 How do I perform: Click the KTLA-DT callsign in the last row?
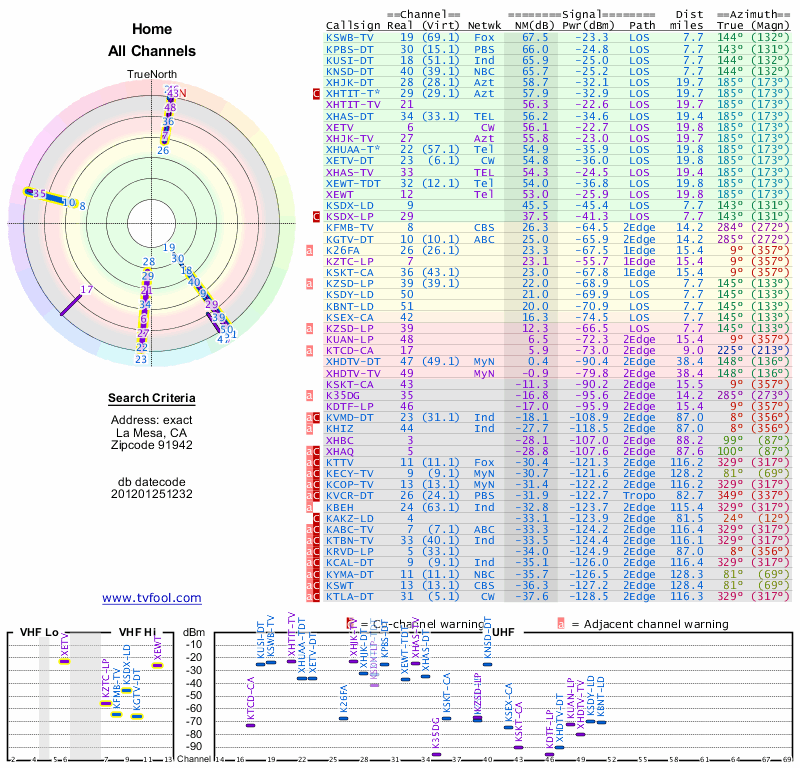tap(352, 597)
